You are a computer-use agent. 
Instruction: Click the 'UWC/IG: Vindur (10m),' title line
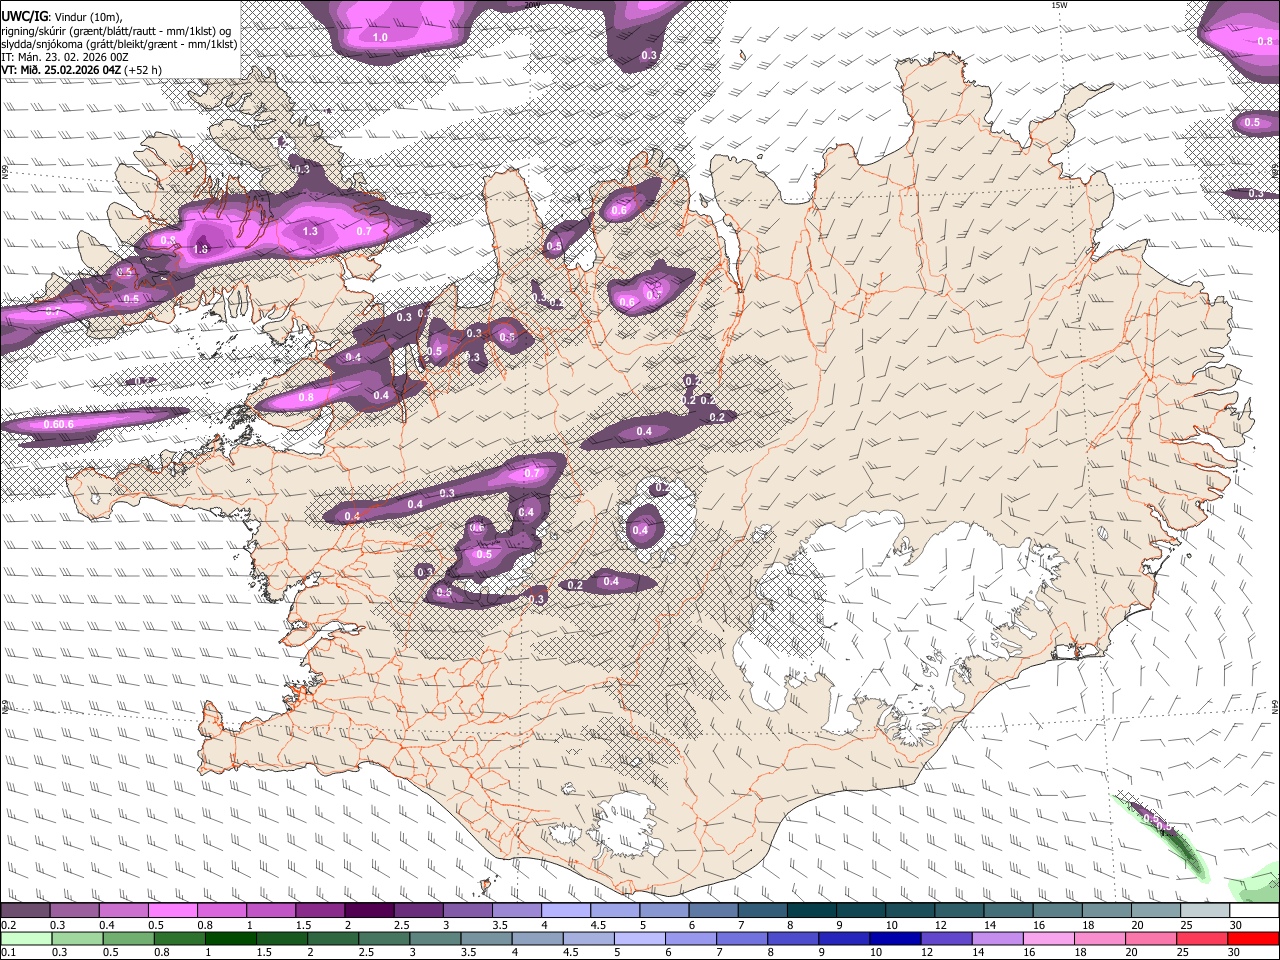(62, 16)
